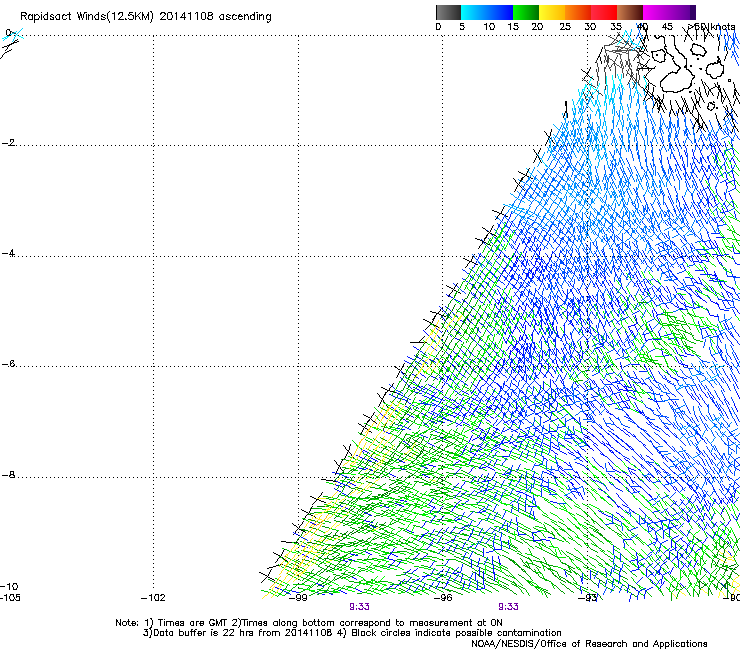The width and height of the screenshot is (740, 650).
Task: Click the color scale label '35'
Action: coord(616,27)
